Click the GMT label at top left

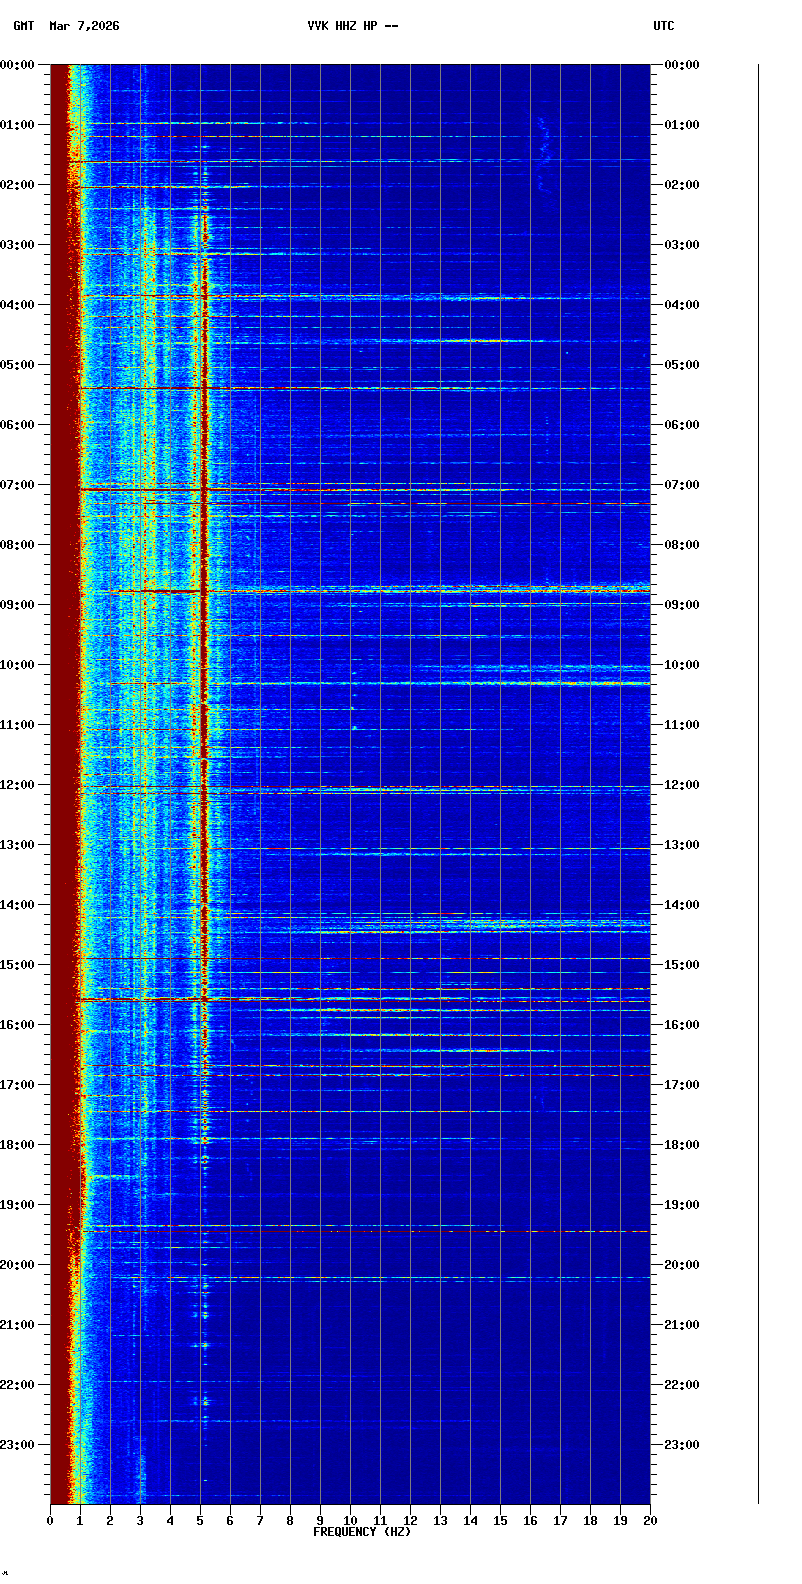click(x=23, y=26)
